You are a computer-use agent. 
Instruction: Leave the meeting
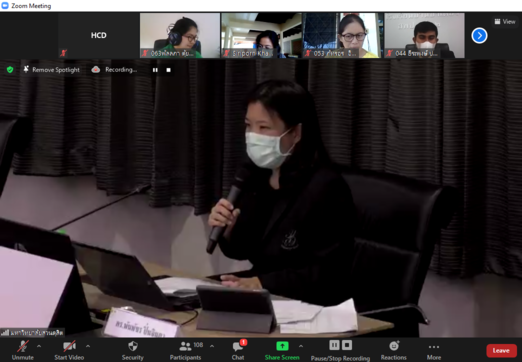coord(501,351)
